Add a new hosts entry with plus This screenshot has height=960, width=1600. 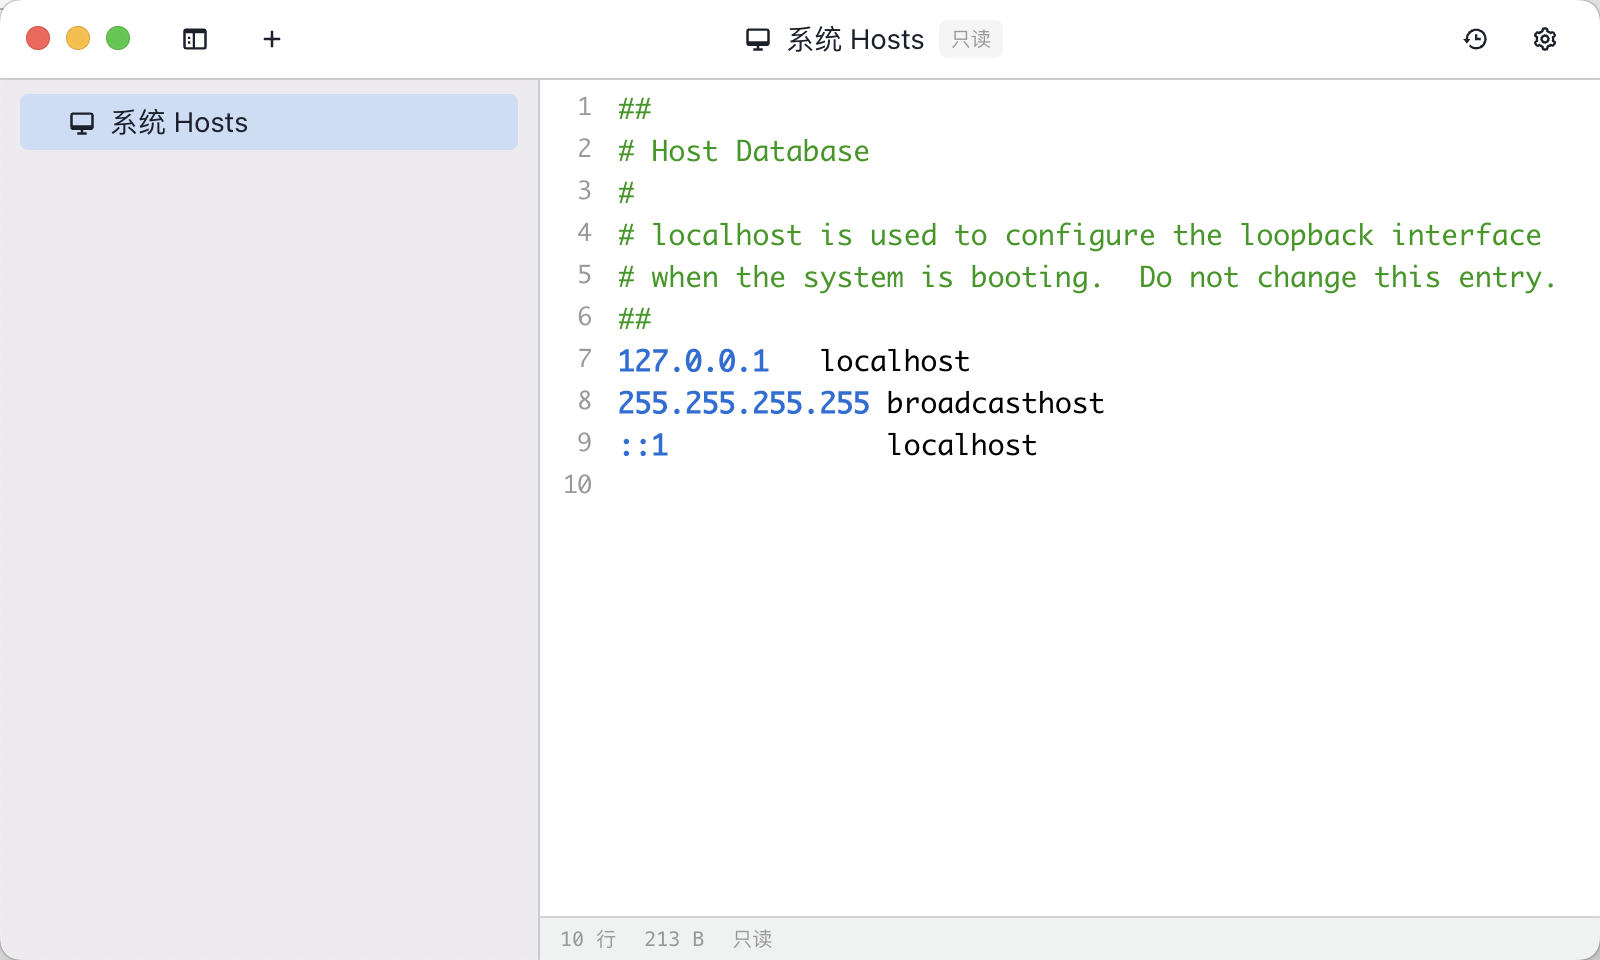[x=272, y=39]
